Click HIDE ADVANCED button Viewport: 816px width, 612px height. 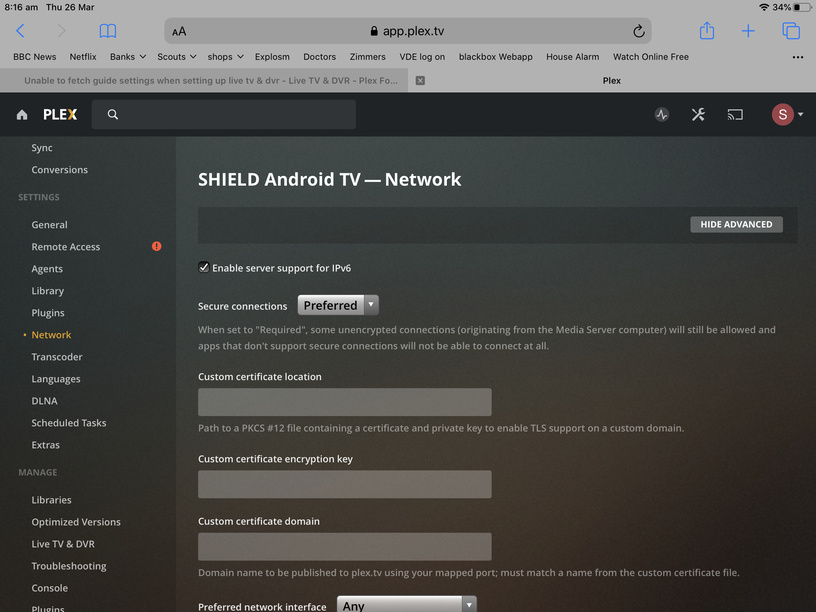[736, 224]
